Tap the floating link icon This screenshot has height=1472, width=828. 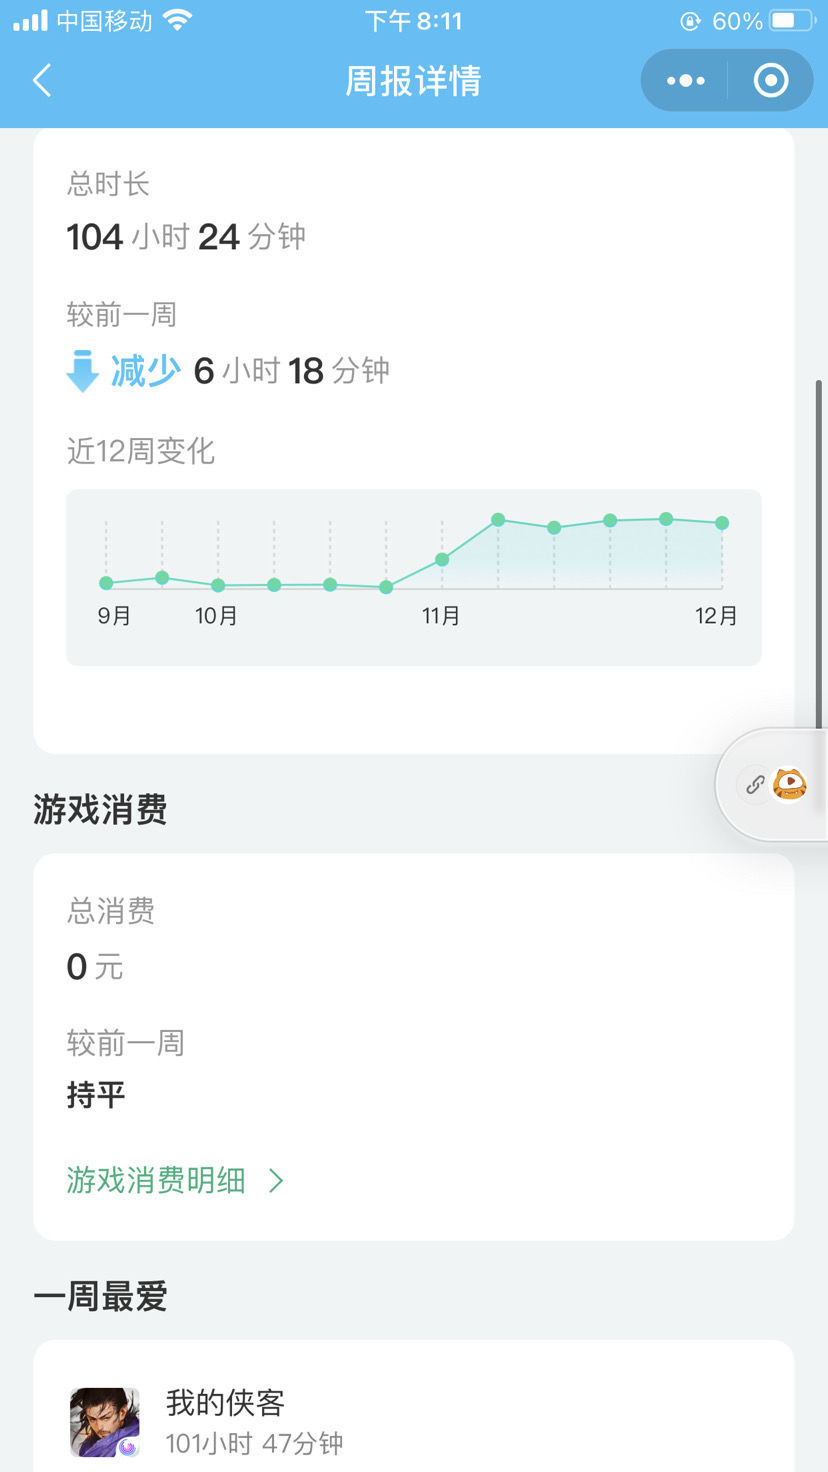755,785
